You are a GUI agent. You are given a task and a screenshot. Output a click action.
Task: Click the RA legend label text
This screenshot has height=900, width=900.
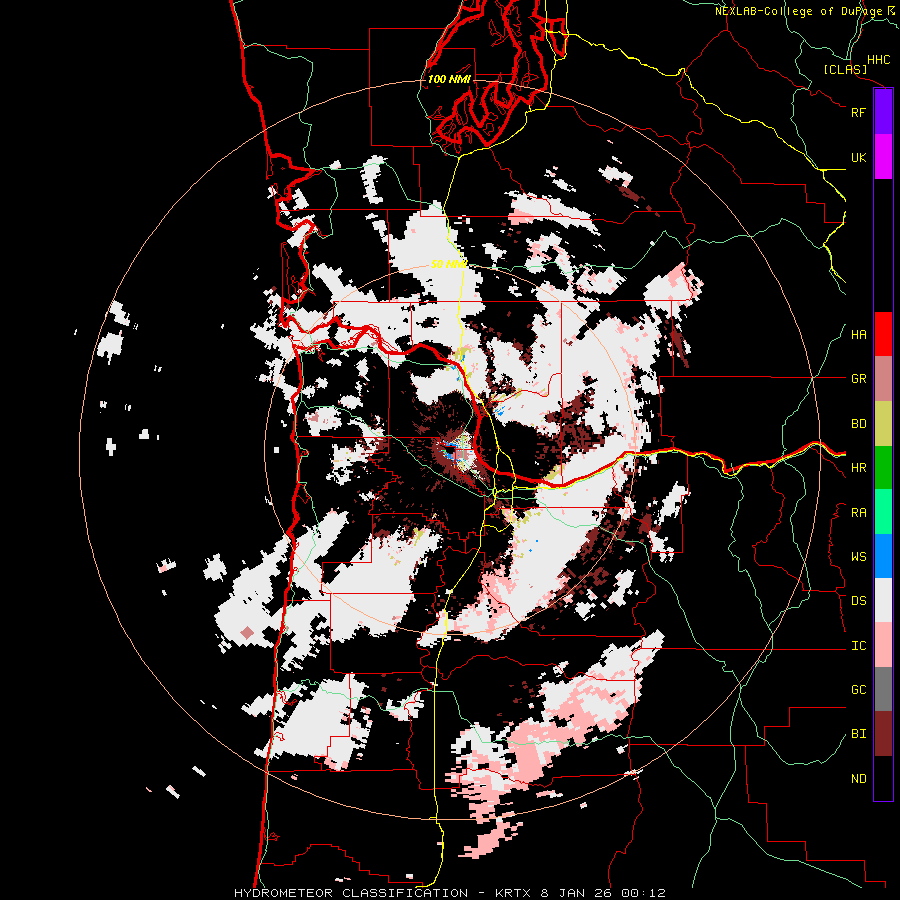pos(858,513)
